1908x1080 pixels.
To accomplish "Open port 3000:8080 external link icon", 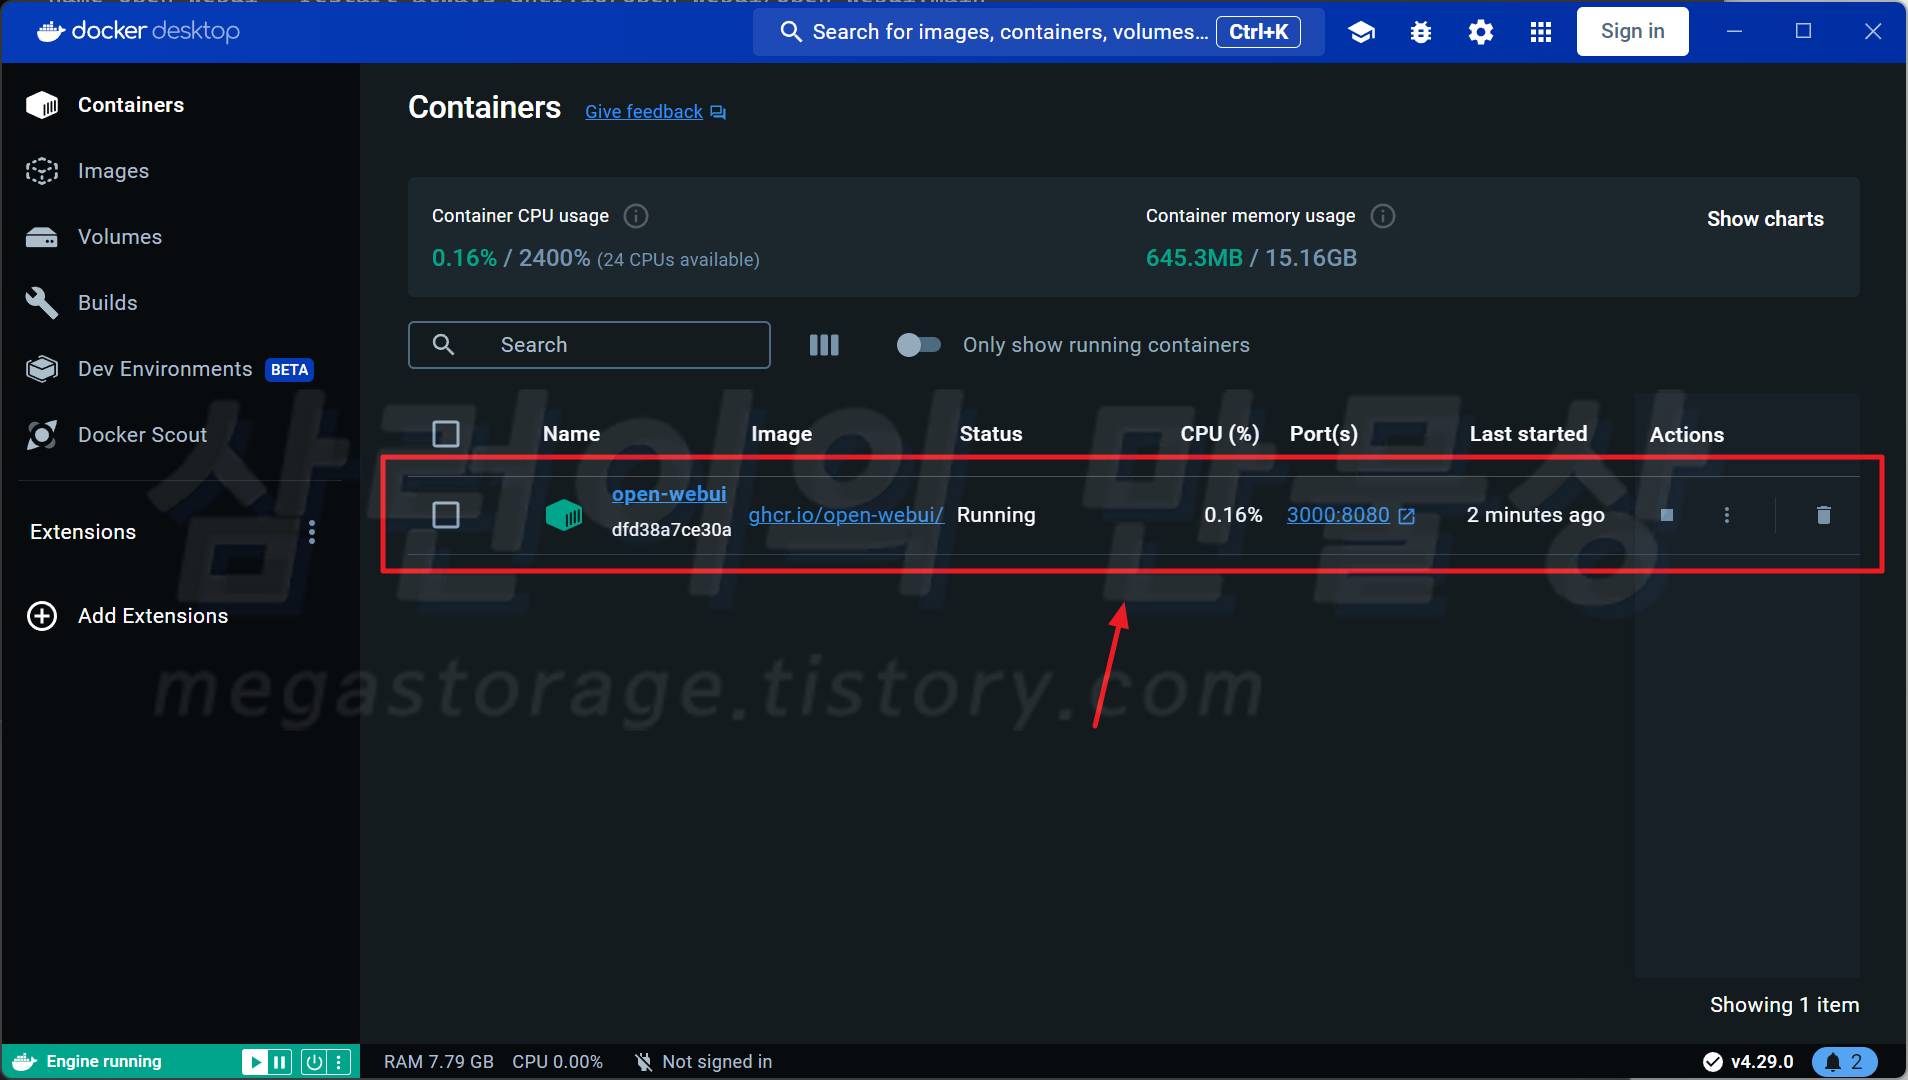I will click(1407, 516).
